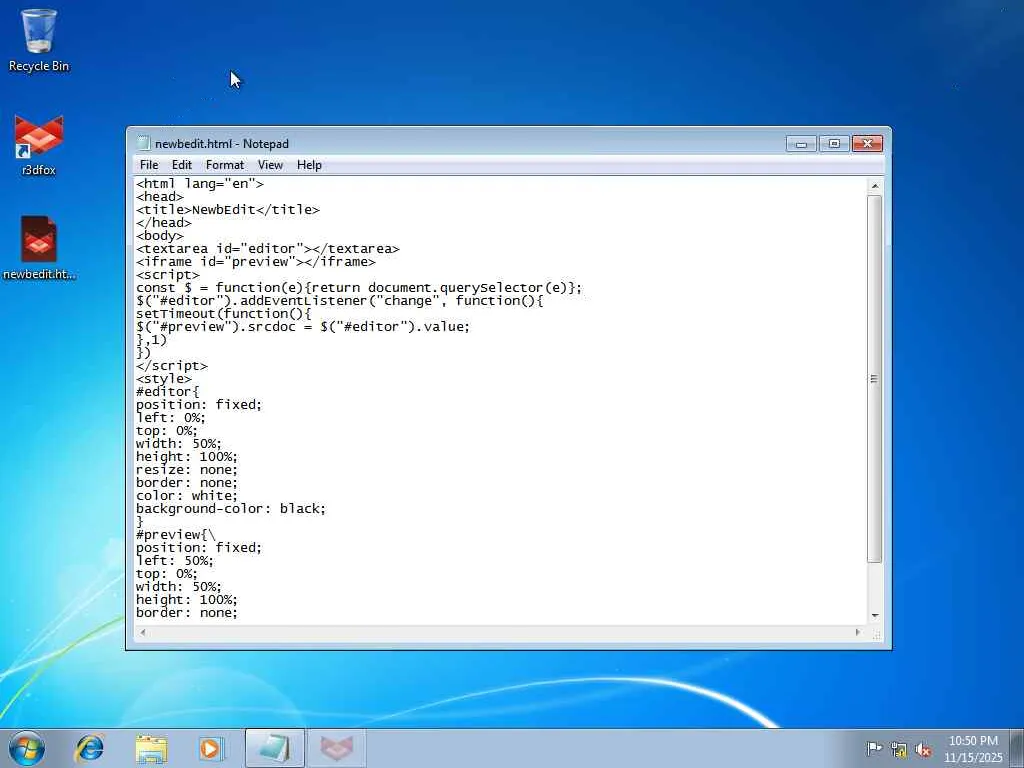Click the setTimeout(function(){ line

[x=224, y=313]
